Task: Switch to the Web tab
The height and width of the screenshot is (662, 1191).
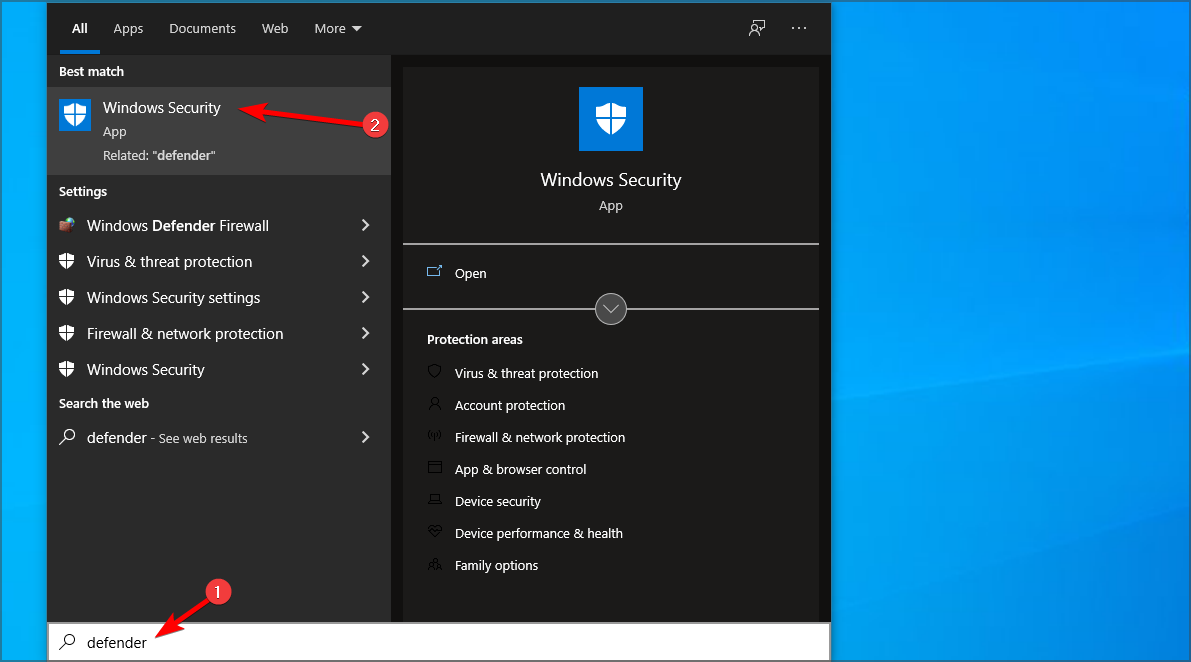Action: (x=275, y=29)
